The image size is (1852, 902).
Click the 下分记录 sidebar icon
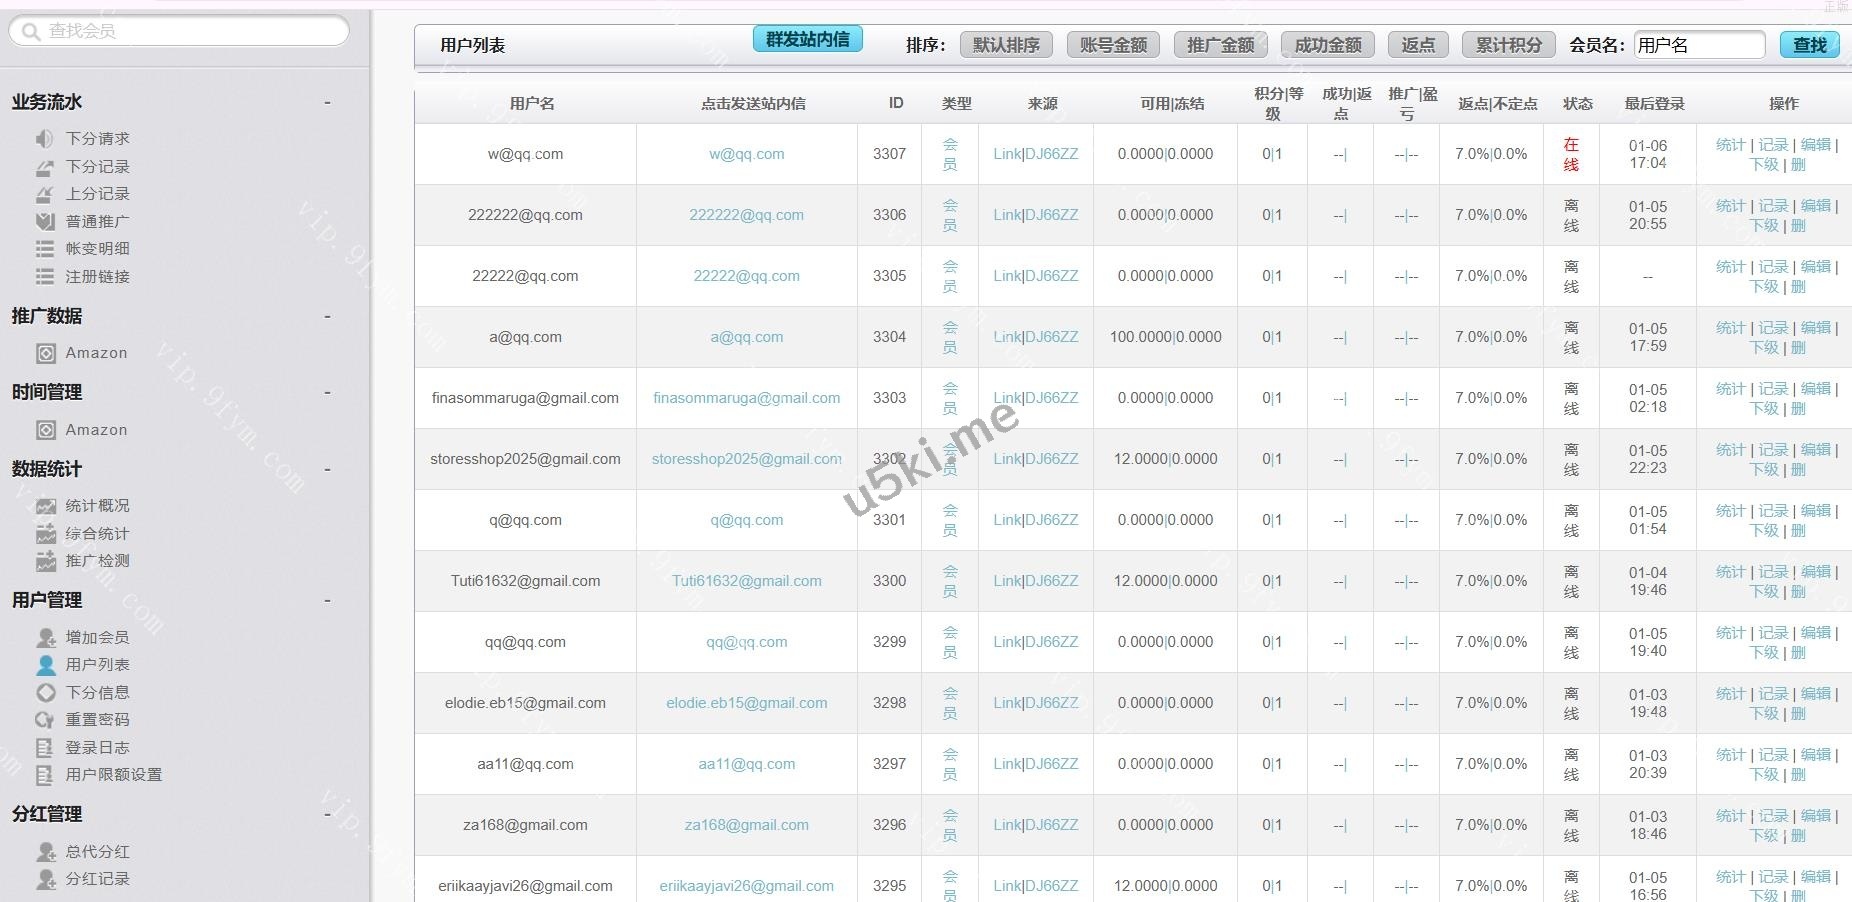pos(45,167)
